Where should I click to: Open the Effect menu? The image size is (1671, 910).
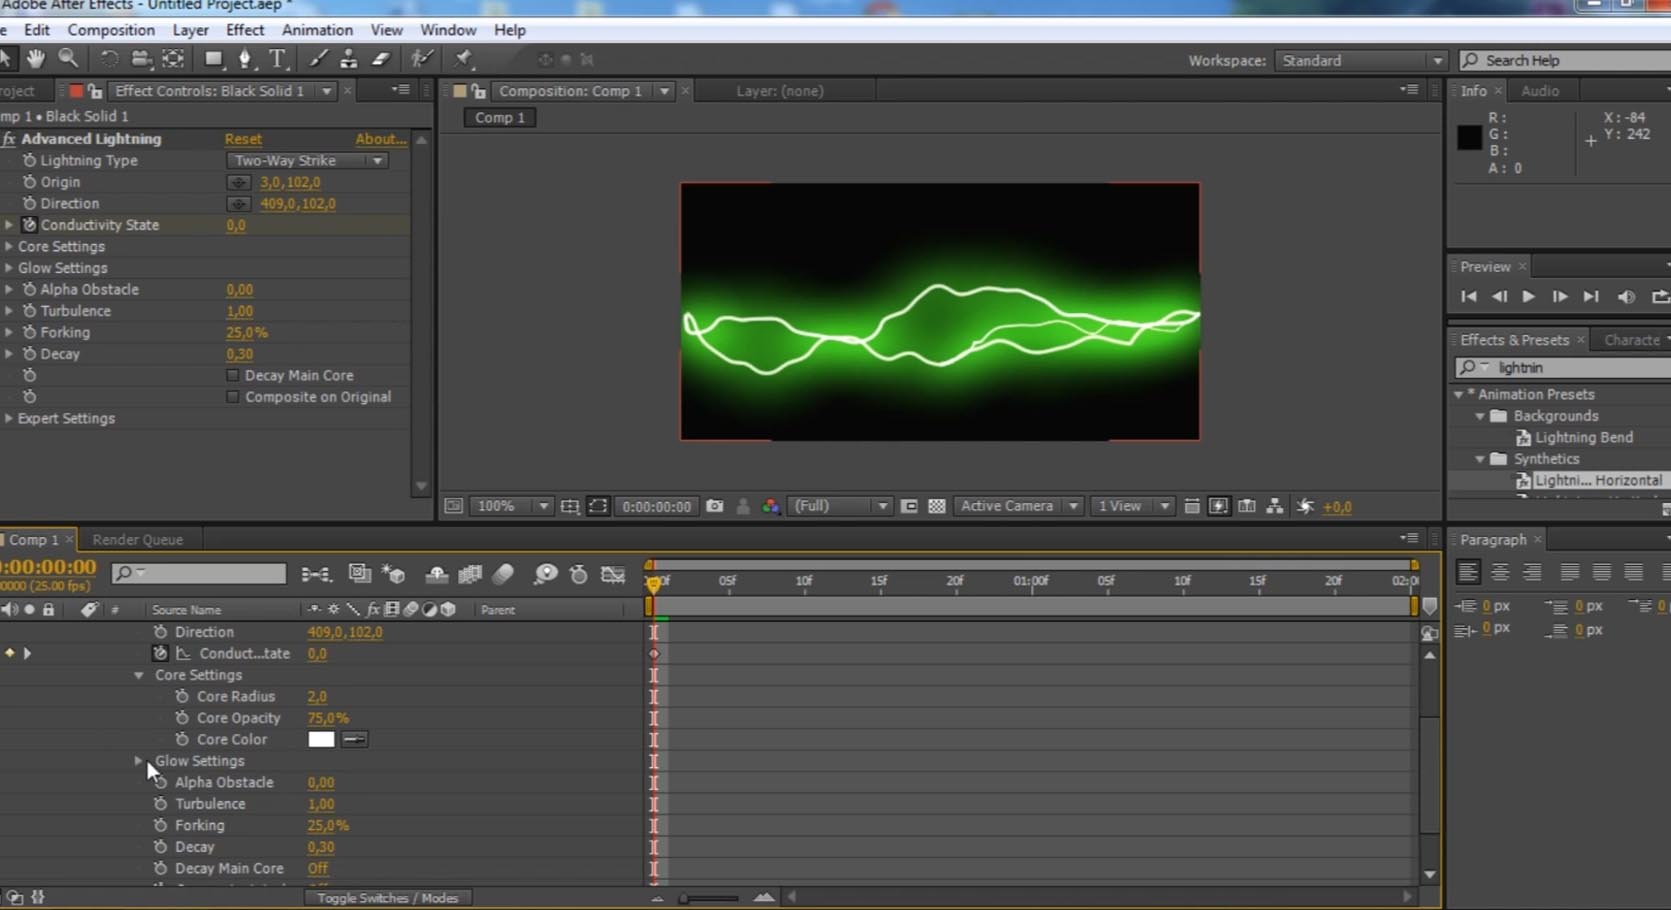coord(245,30)
